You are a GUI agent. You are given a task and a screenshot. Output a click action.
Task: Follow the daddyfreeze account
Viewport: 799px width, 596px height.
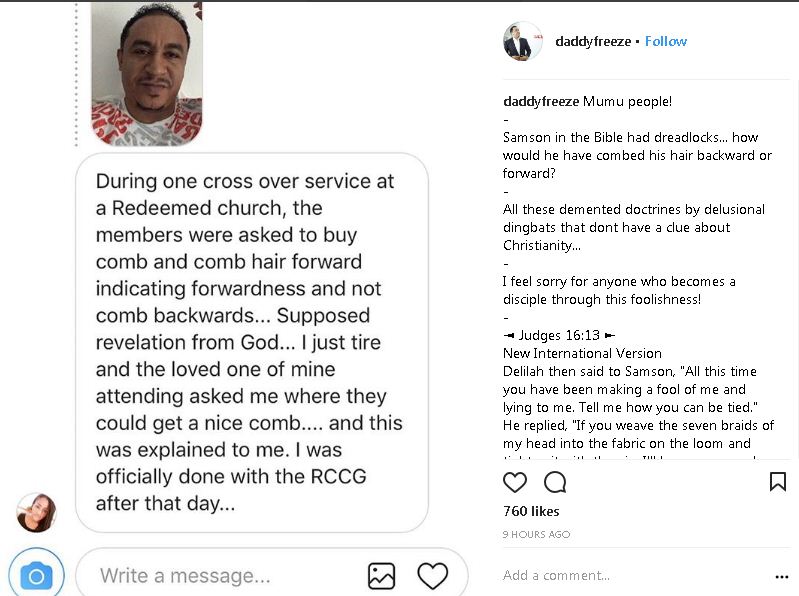(665, 42)
